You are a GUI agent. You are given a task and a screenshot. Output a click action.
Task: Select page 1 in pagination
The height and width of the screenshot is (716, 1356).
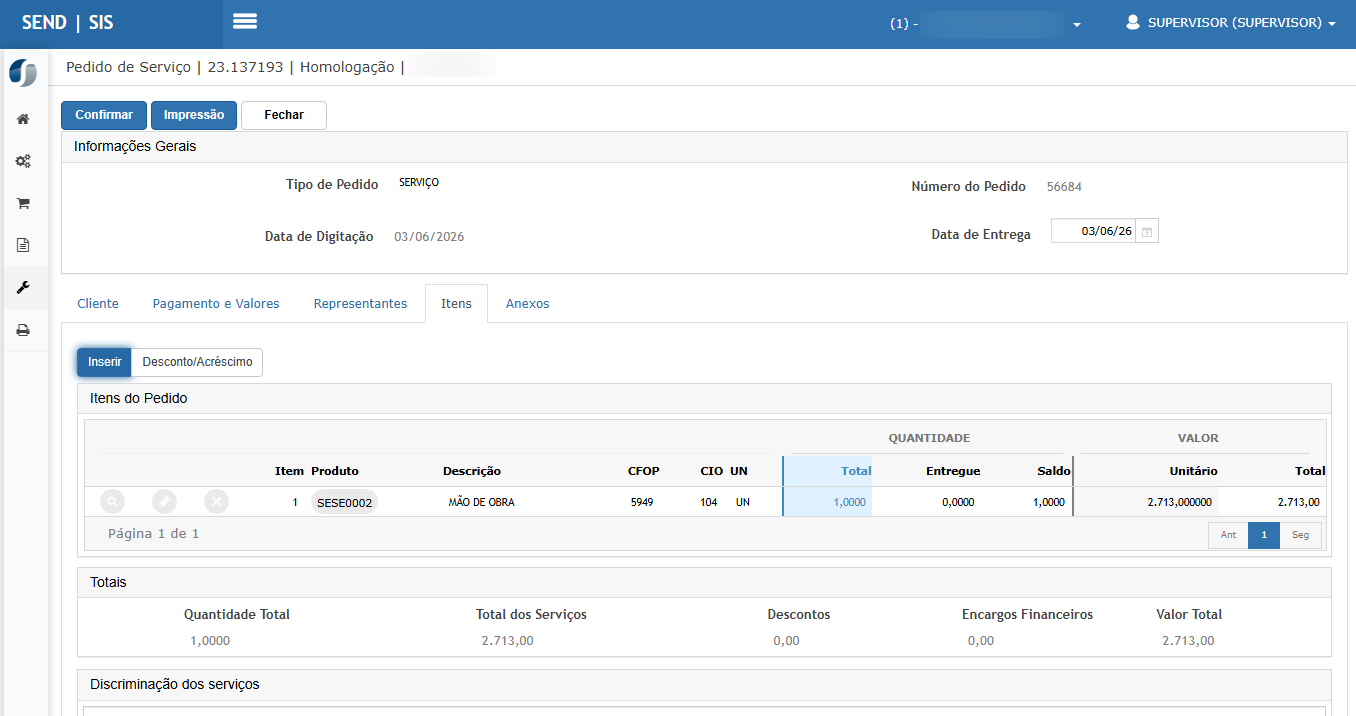click(x=1264, y=535)
